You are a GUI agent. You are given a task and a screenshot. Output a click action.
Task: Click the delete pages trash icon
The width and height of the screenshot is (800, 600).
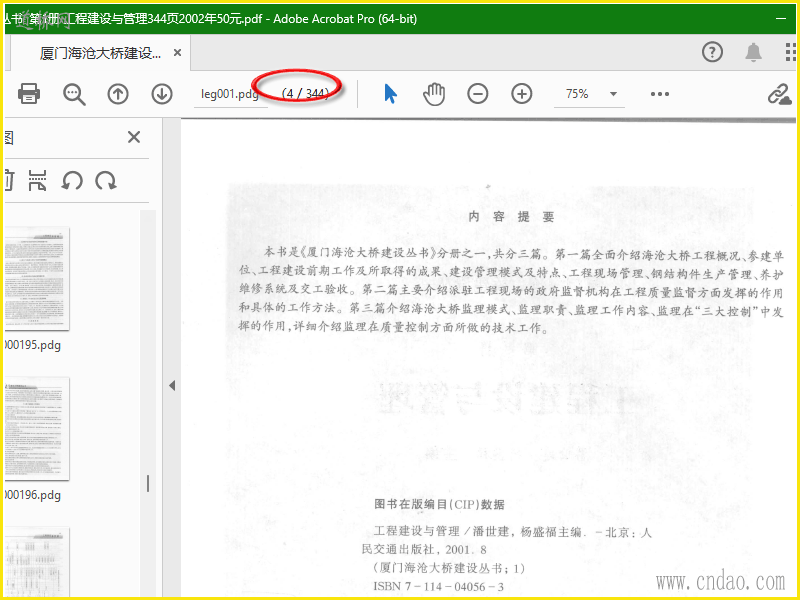[x=9, y=181]
